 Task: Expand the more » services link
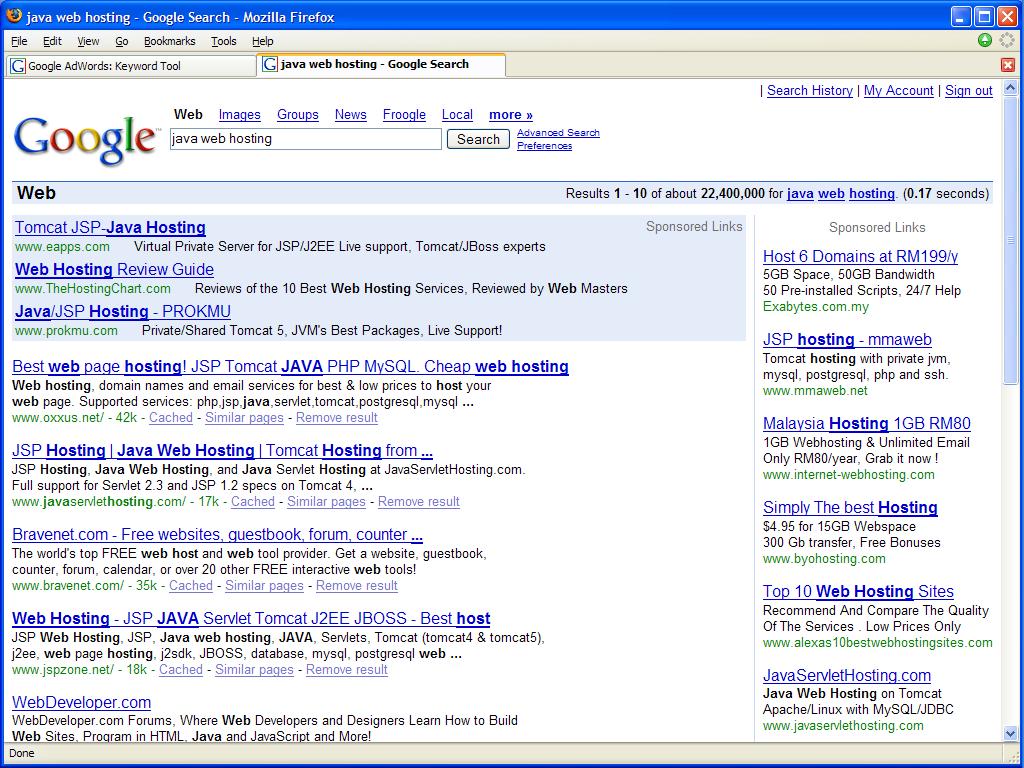pos(511,115)
